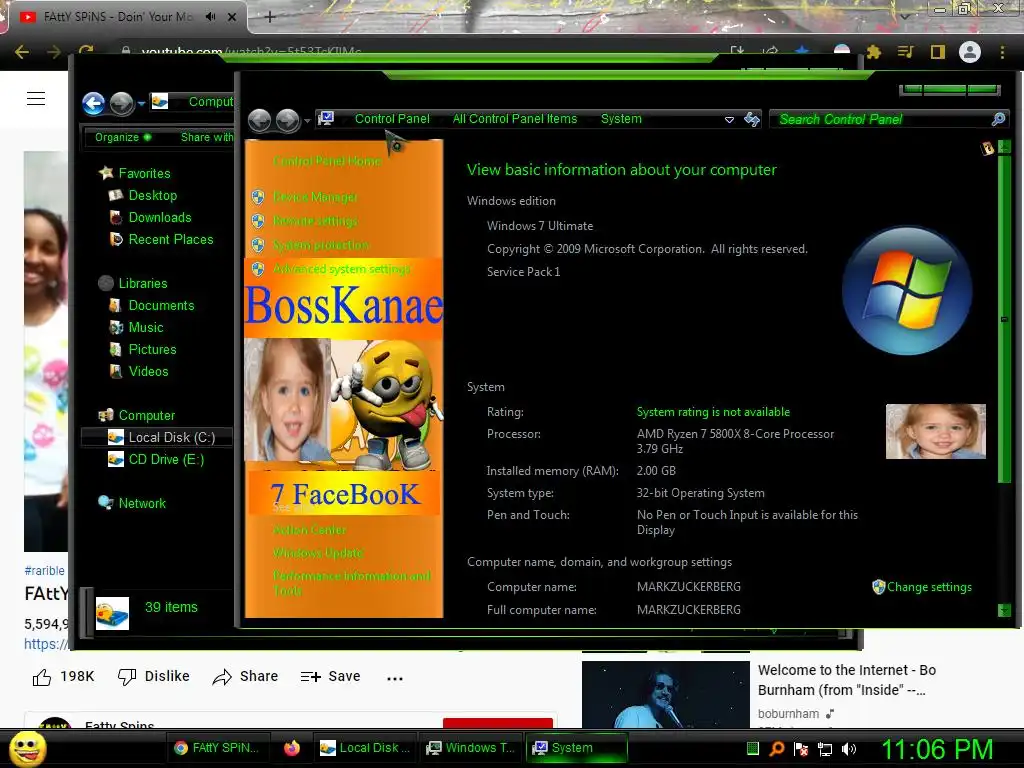This screenshot has height=768, width=1024.
Task: Select Downloads in navigation pane
Action: pos(160,217)
